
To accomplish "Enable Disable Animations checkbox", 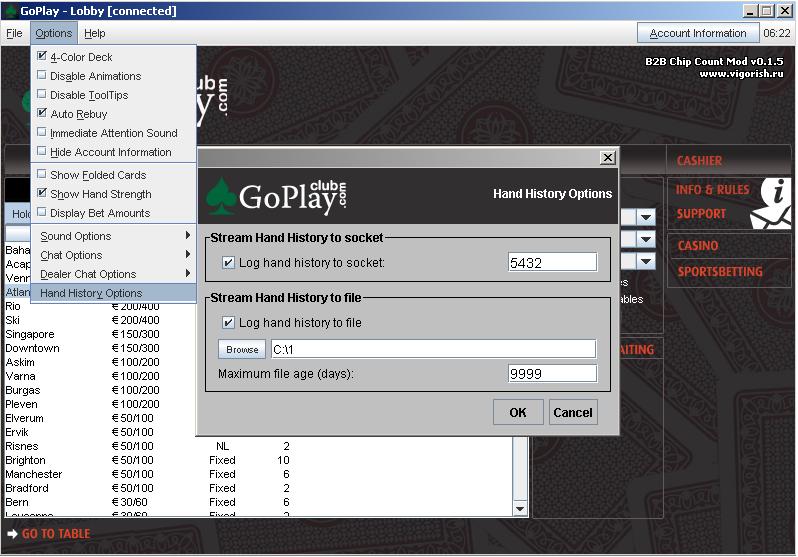I will [42, 75].
